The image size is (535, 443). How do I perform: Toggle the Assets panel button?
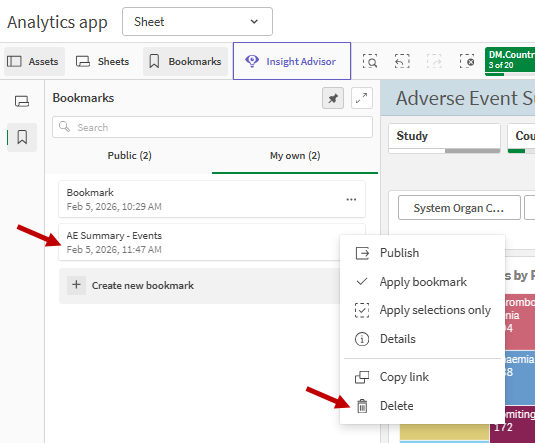[x=34, y=61]
